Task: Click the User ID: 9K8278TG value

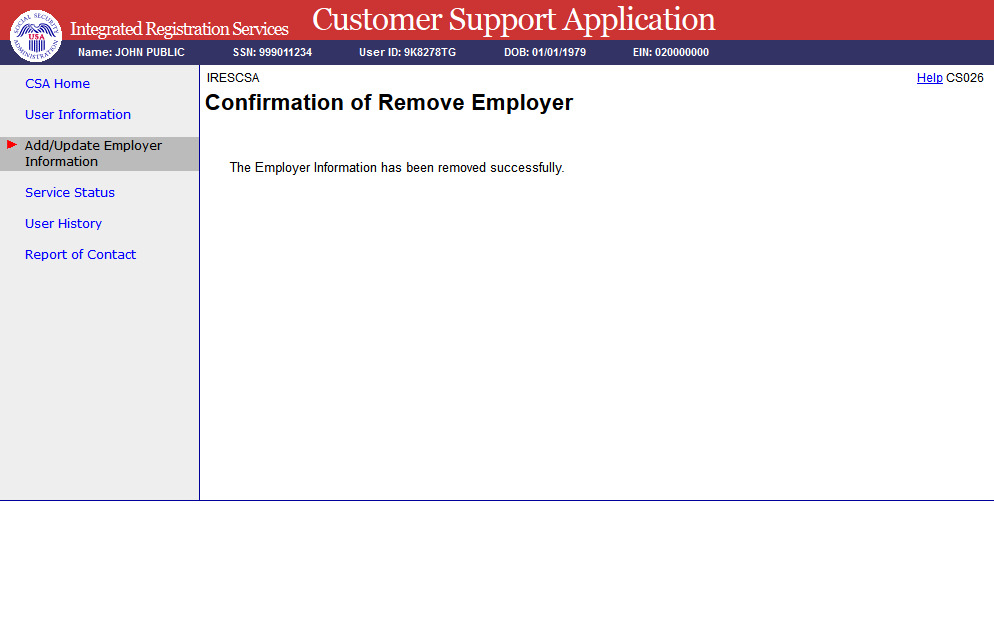Action: (x=408, y=53)
